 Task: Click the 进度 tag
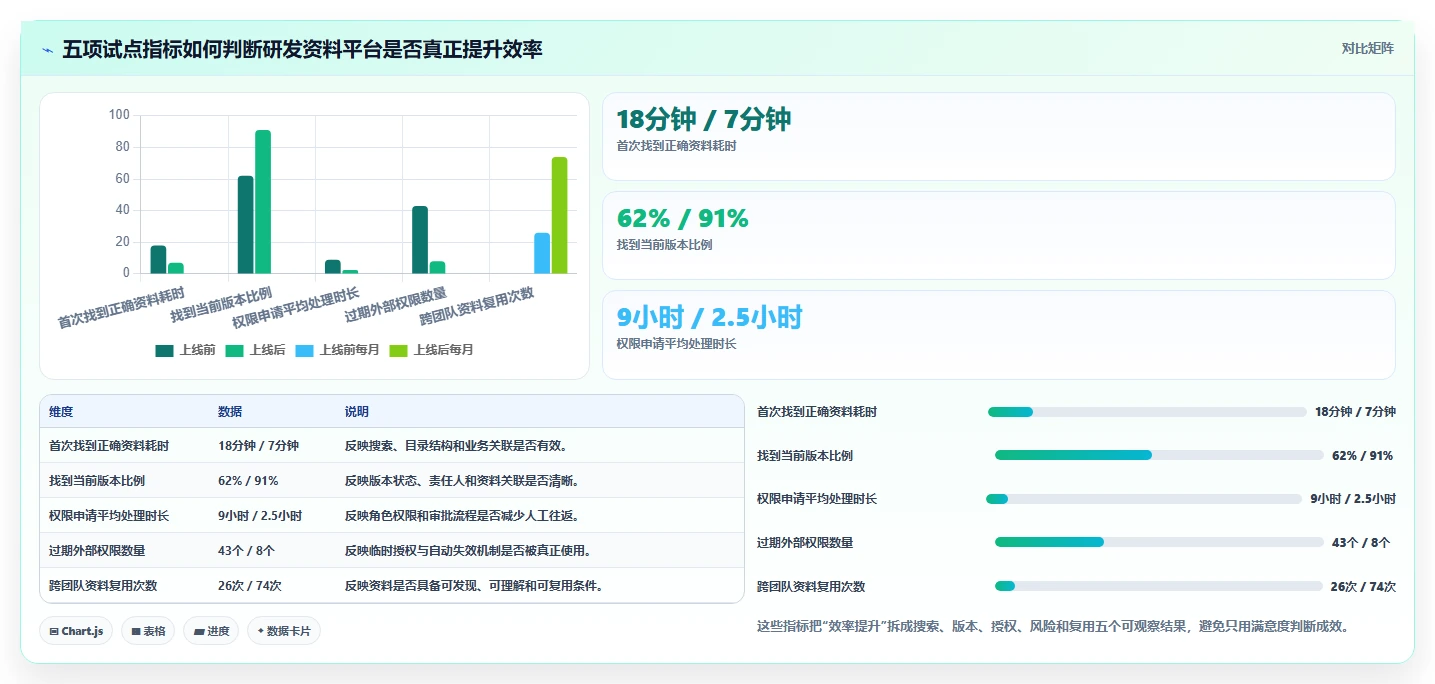pyautogui.click(x=211, y=631)
